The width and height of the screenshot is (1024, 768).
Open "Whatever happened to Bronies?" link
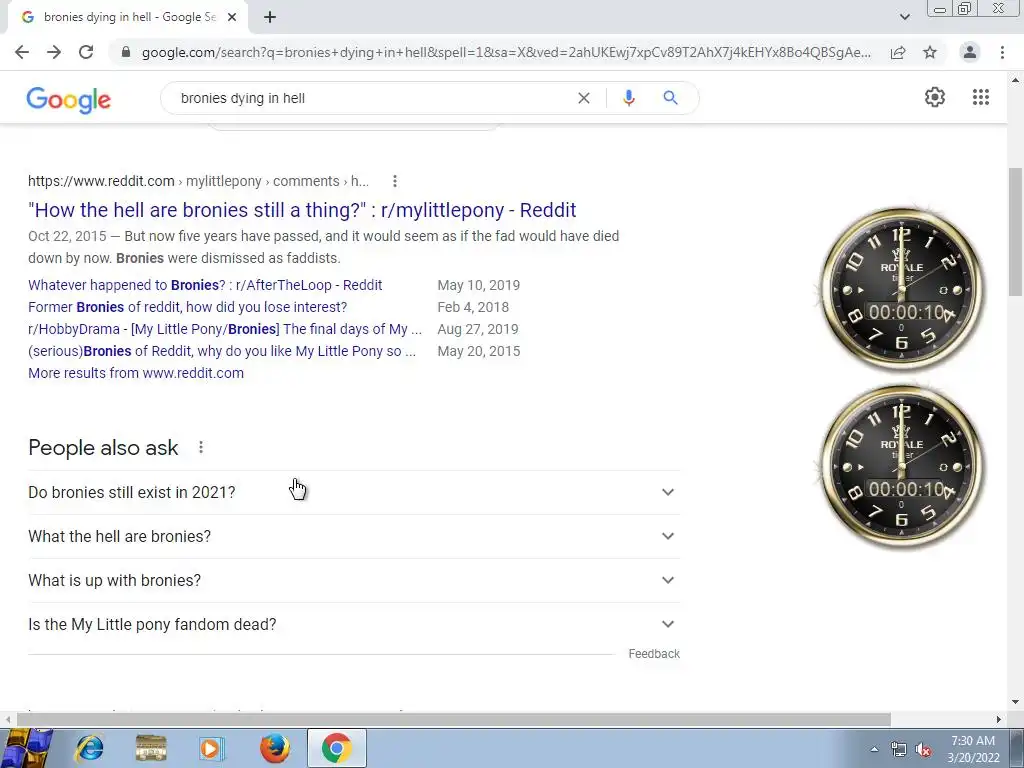tap(205, 285)
